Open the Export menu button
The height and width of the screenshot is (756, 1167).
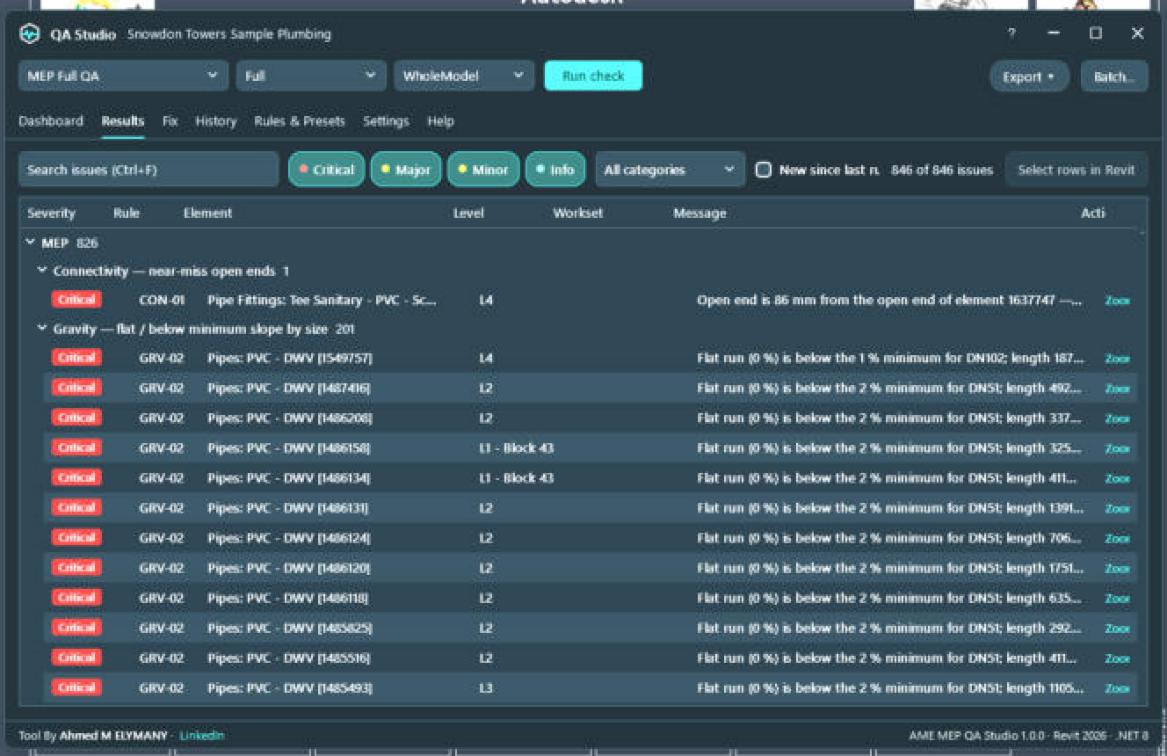pos(1029,77)
